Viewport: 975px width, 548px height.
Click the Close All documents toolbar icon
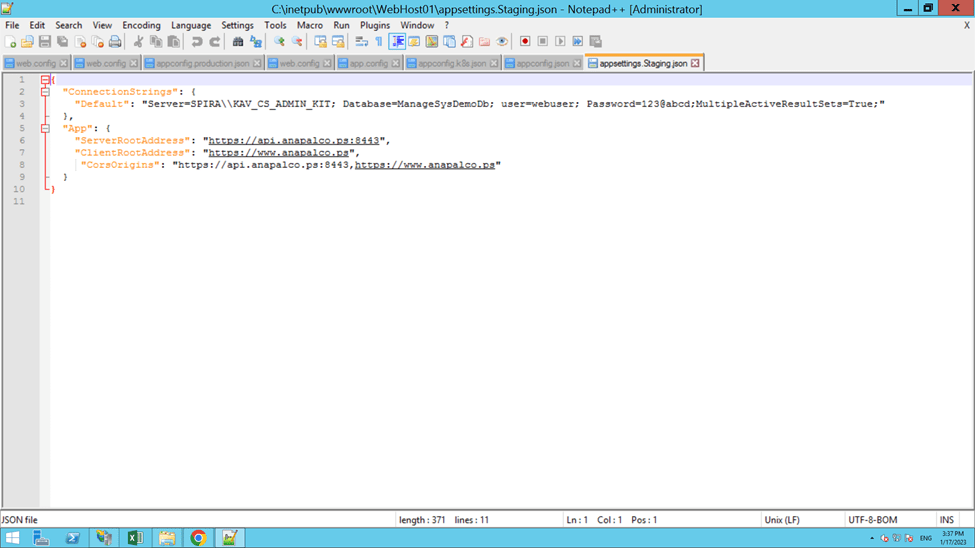(98, 42)
